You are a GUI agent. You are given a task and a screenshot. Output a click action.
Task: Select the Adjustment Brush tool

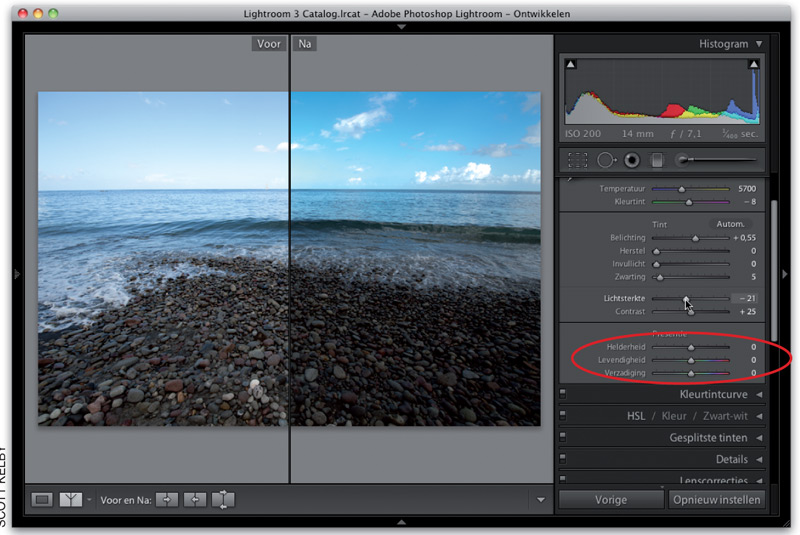[714, 160]
